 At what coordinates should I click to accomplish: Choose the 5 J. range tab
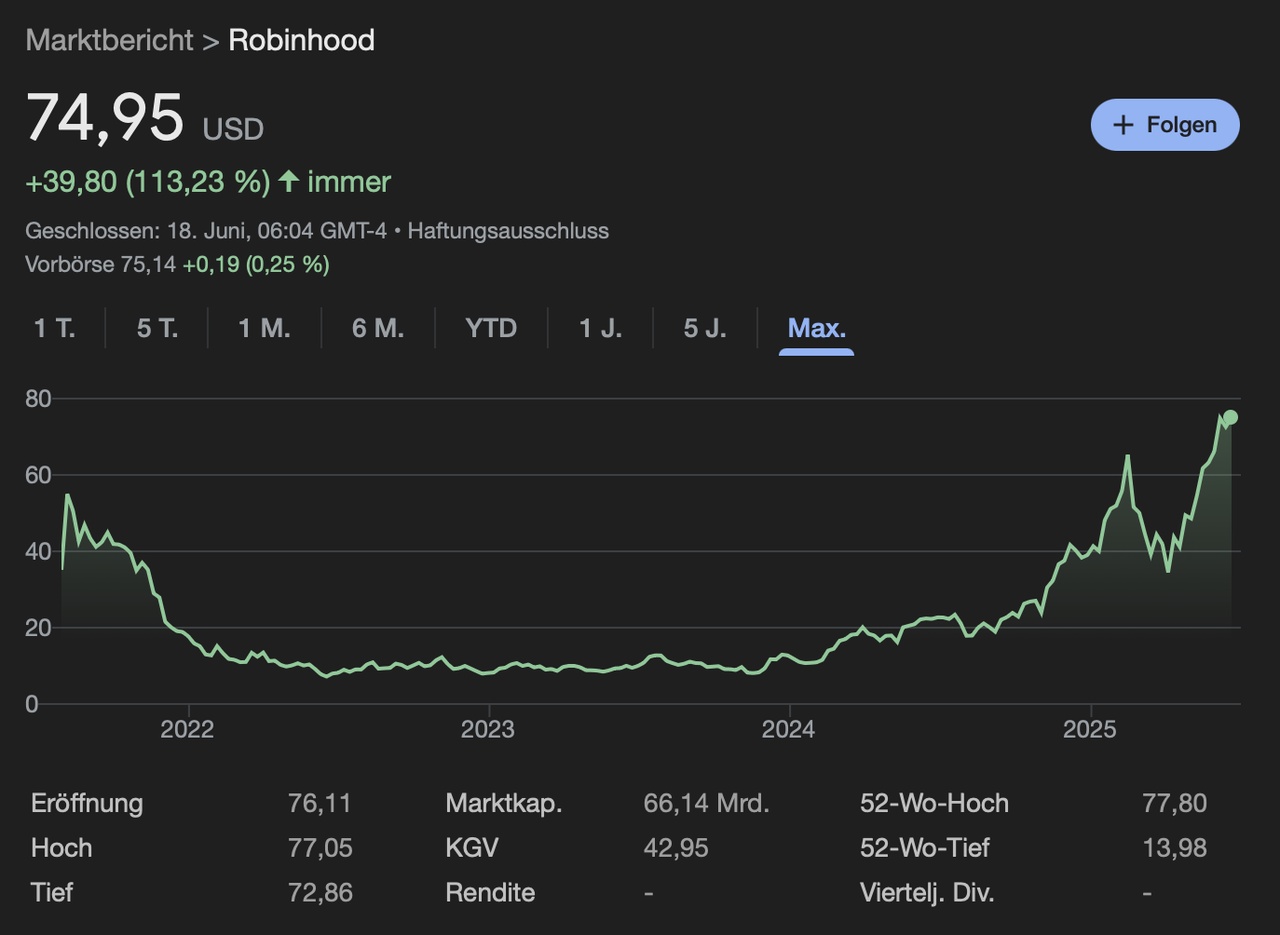click(x=705, y=328)
